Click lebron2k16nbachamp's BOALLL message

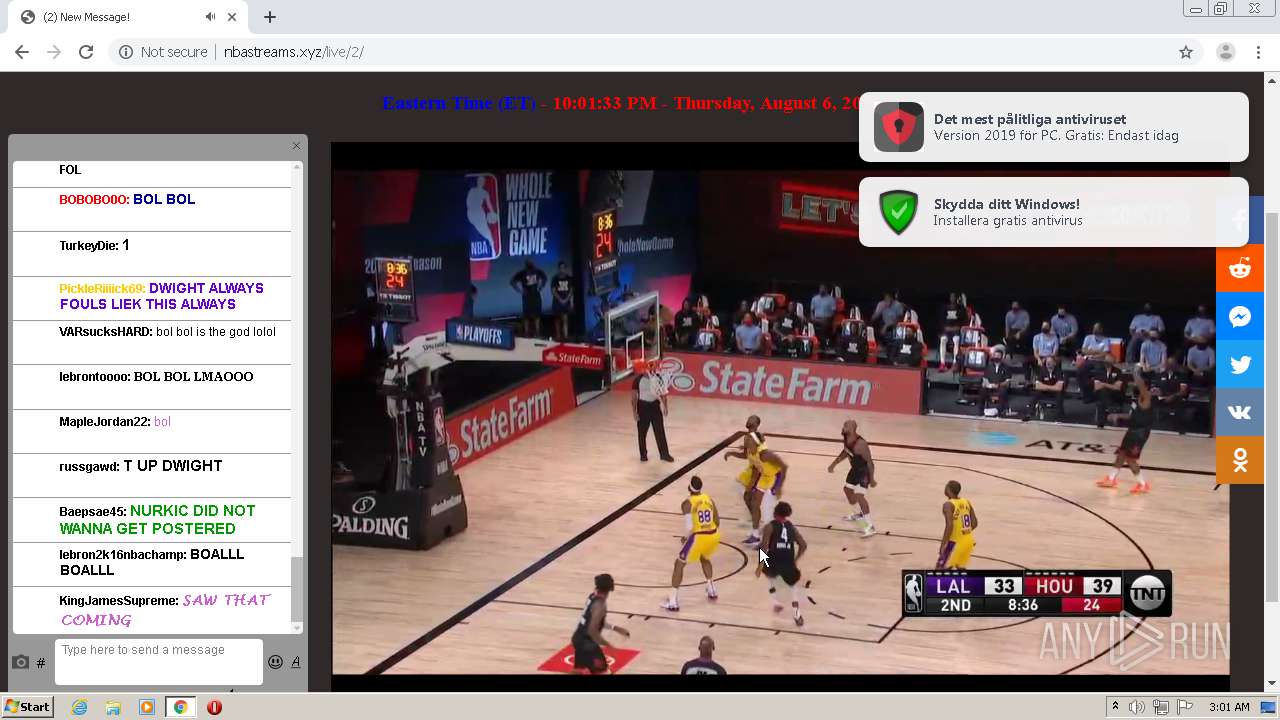(x=151, y=562)
